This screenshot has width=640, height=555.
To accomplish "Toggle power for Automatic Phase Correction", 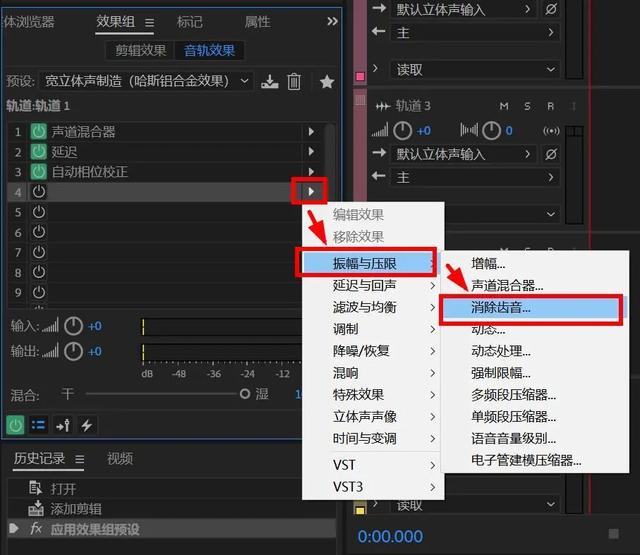I will tap(39, 172).
